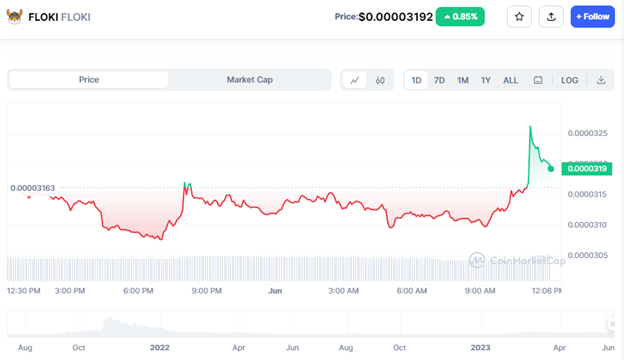Image resolution: width=624 pixels, height=360 pixels.
Task: Open the calendar date range picker
Action: tap(538, 80)
